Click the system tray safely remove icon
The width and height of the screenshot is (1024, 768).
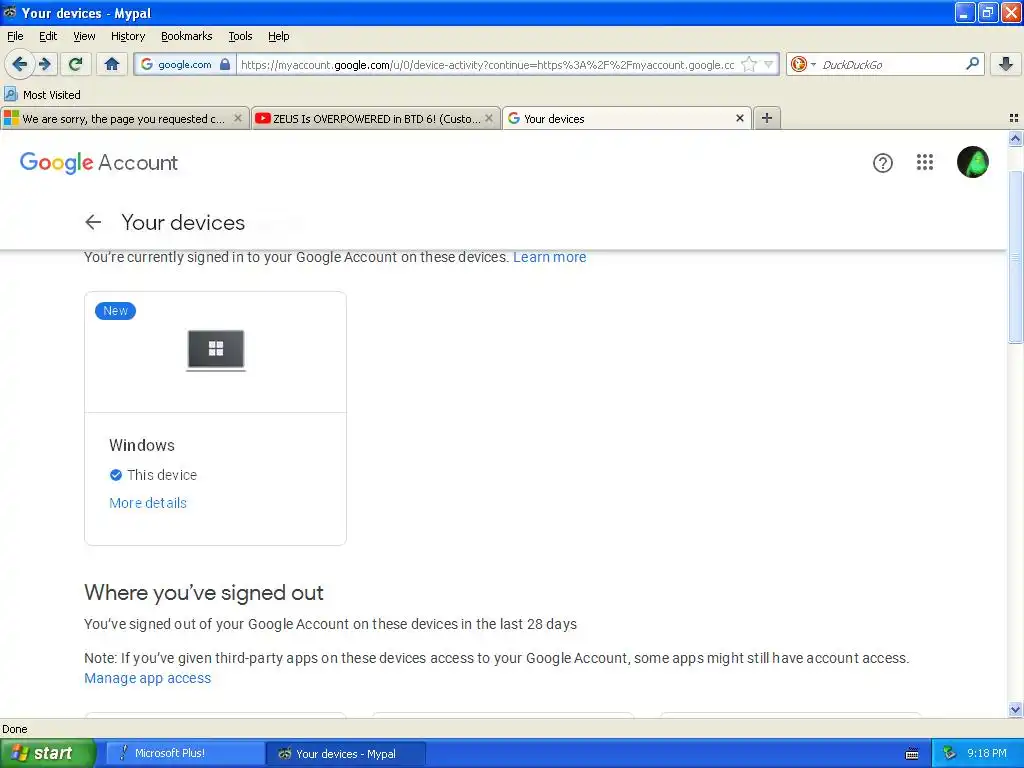coord(948,753)
